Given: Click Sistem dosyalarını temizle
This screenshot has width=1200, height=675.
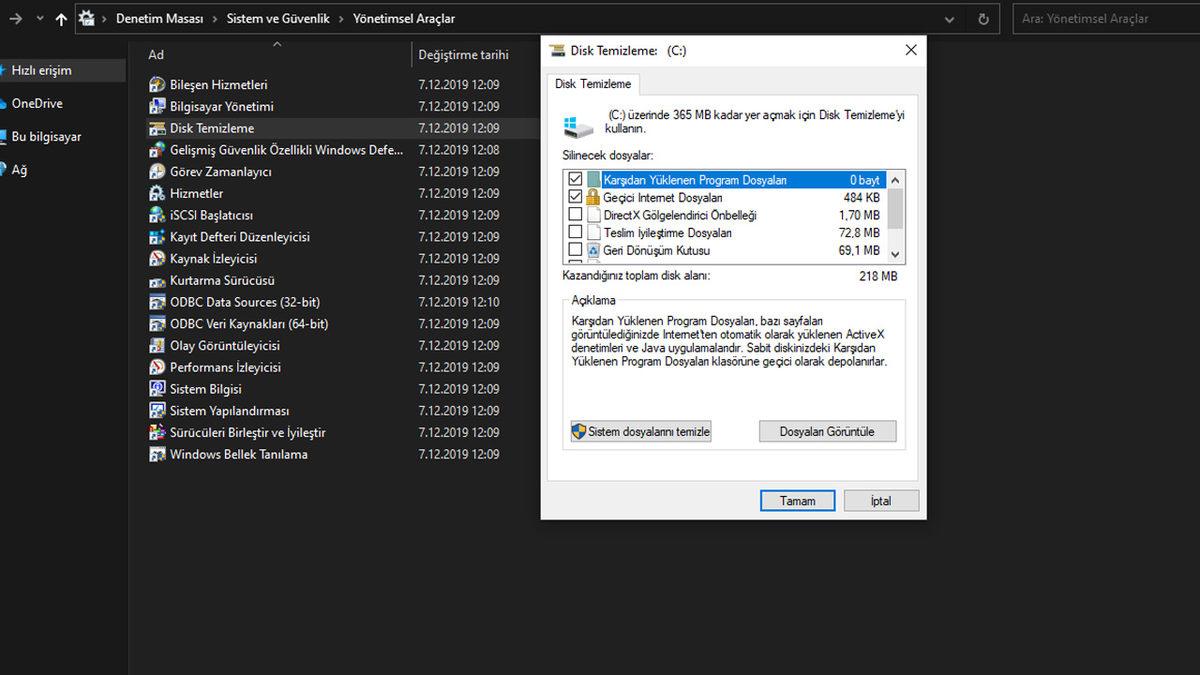Looking at the screenshot, I should coord(640,431).
